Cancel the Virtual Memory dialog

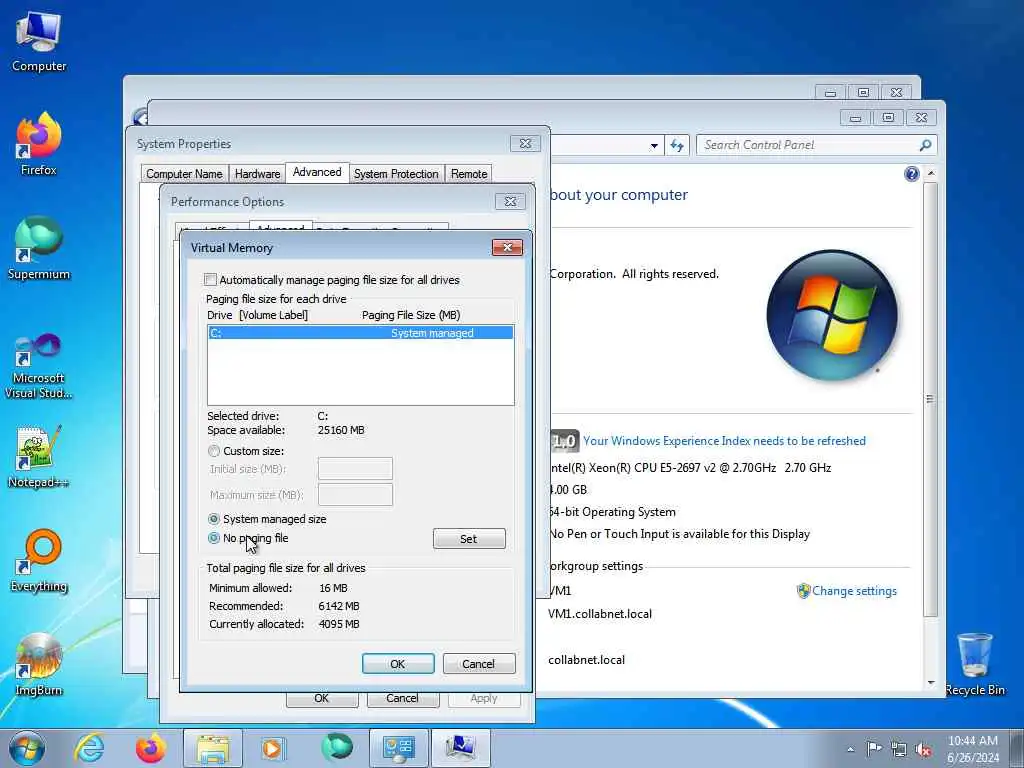point(479,664)
